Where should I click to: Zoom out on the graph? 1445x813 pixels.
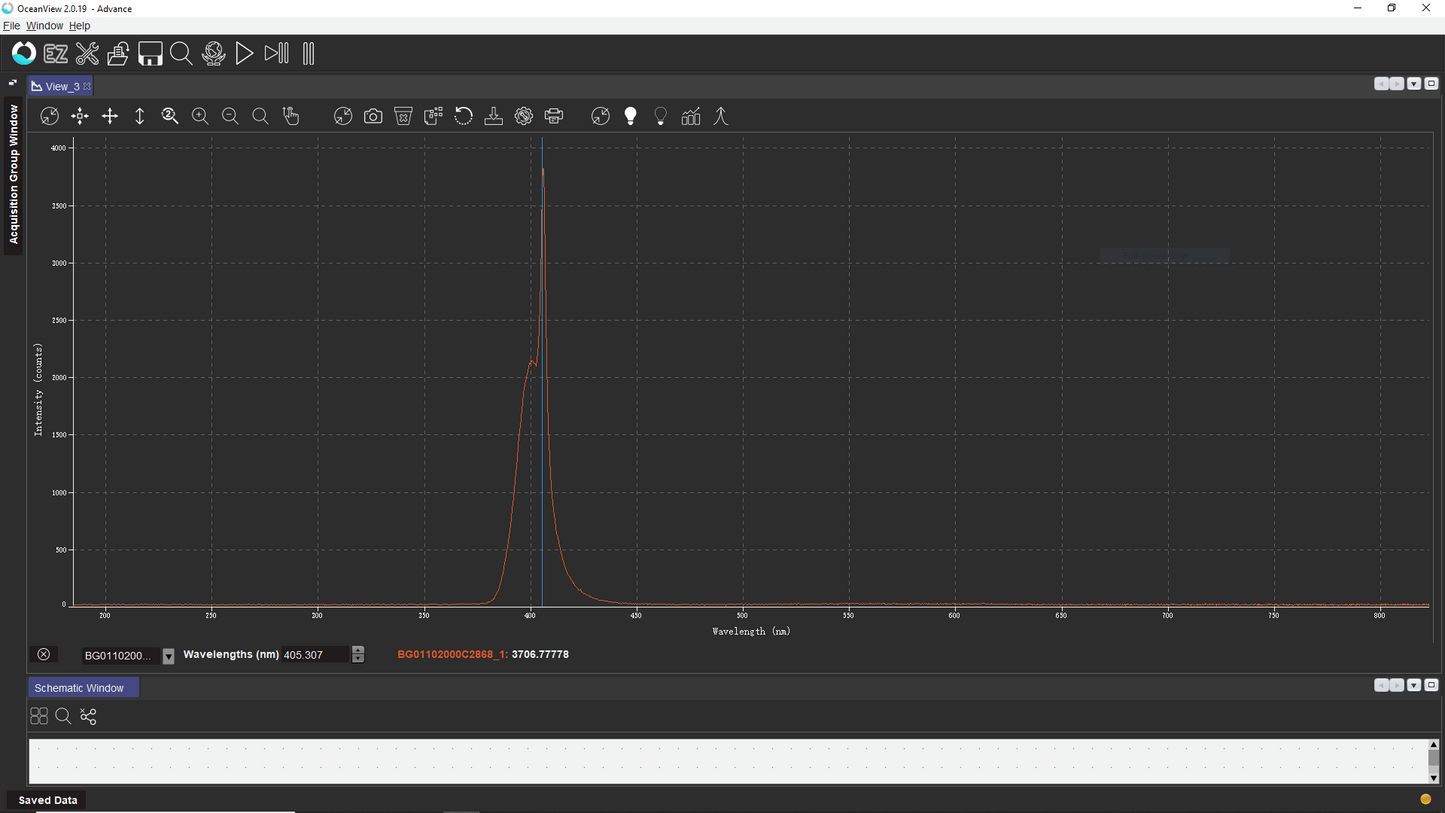[x=230, y=116]
